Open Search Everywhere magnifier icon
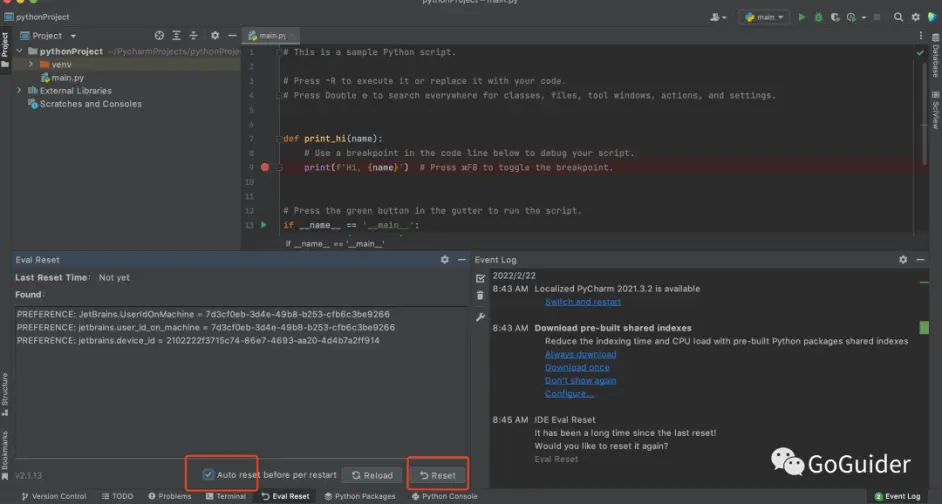The height and width of the screenshot is (504, 942). [898, 17]
